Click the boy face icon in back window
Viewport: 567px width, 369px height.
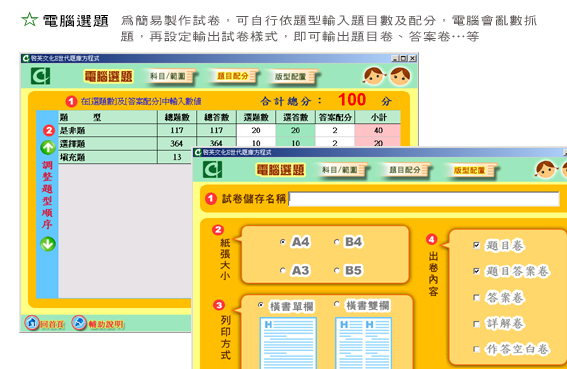(400, 76)
